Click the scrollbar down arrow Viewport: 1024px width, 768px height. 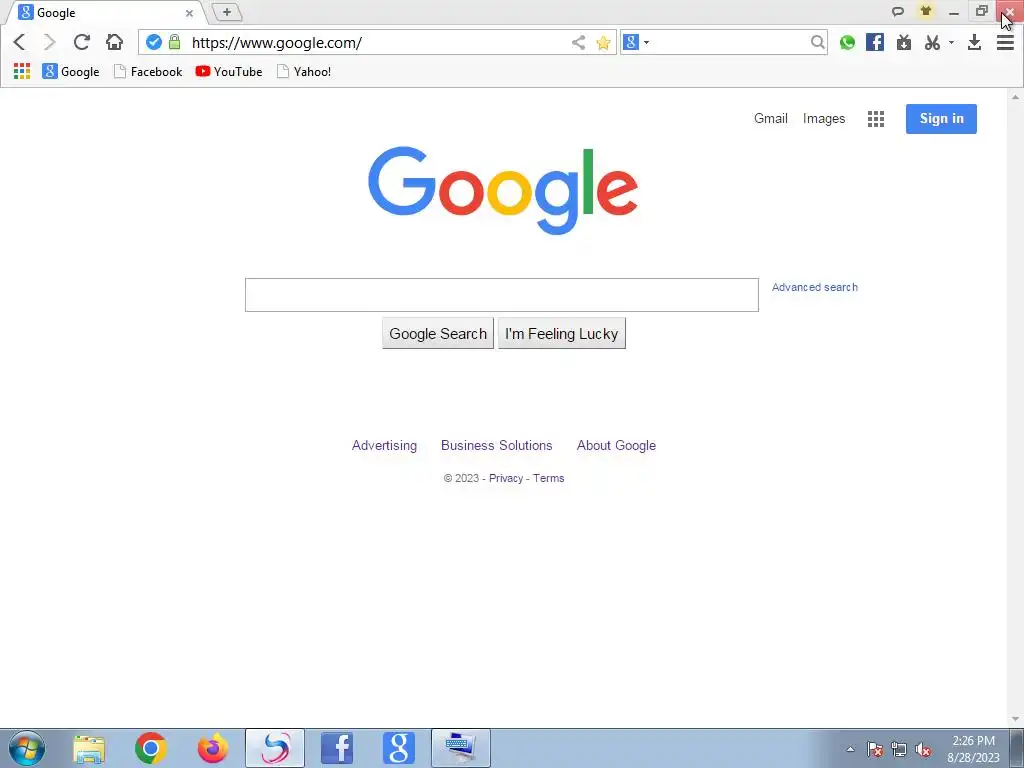pos(1015,719)
